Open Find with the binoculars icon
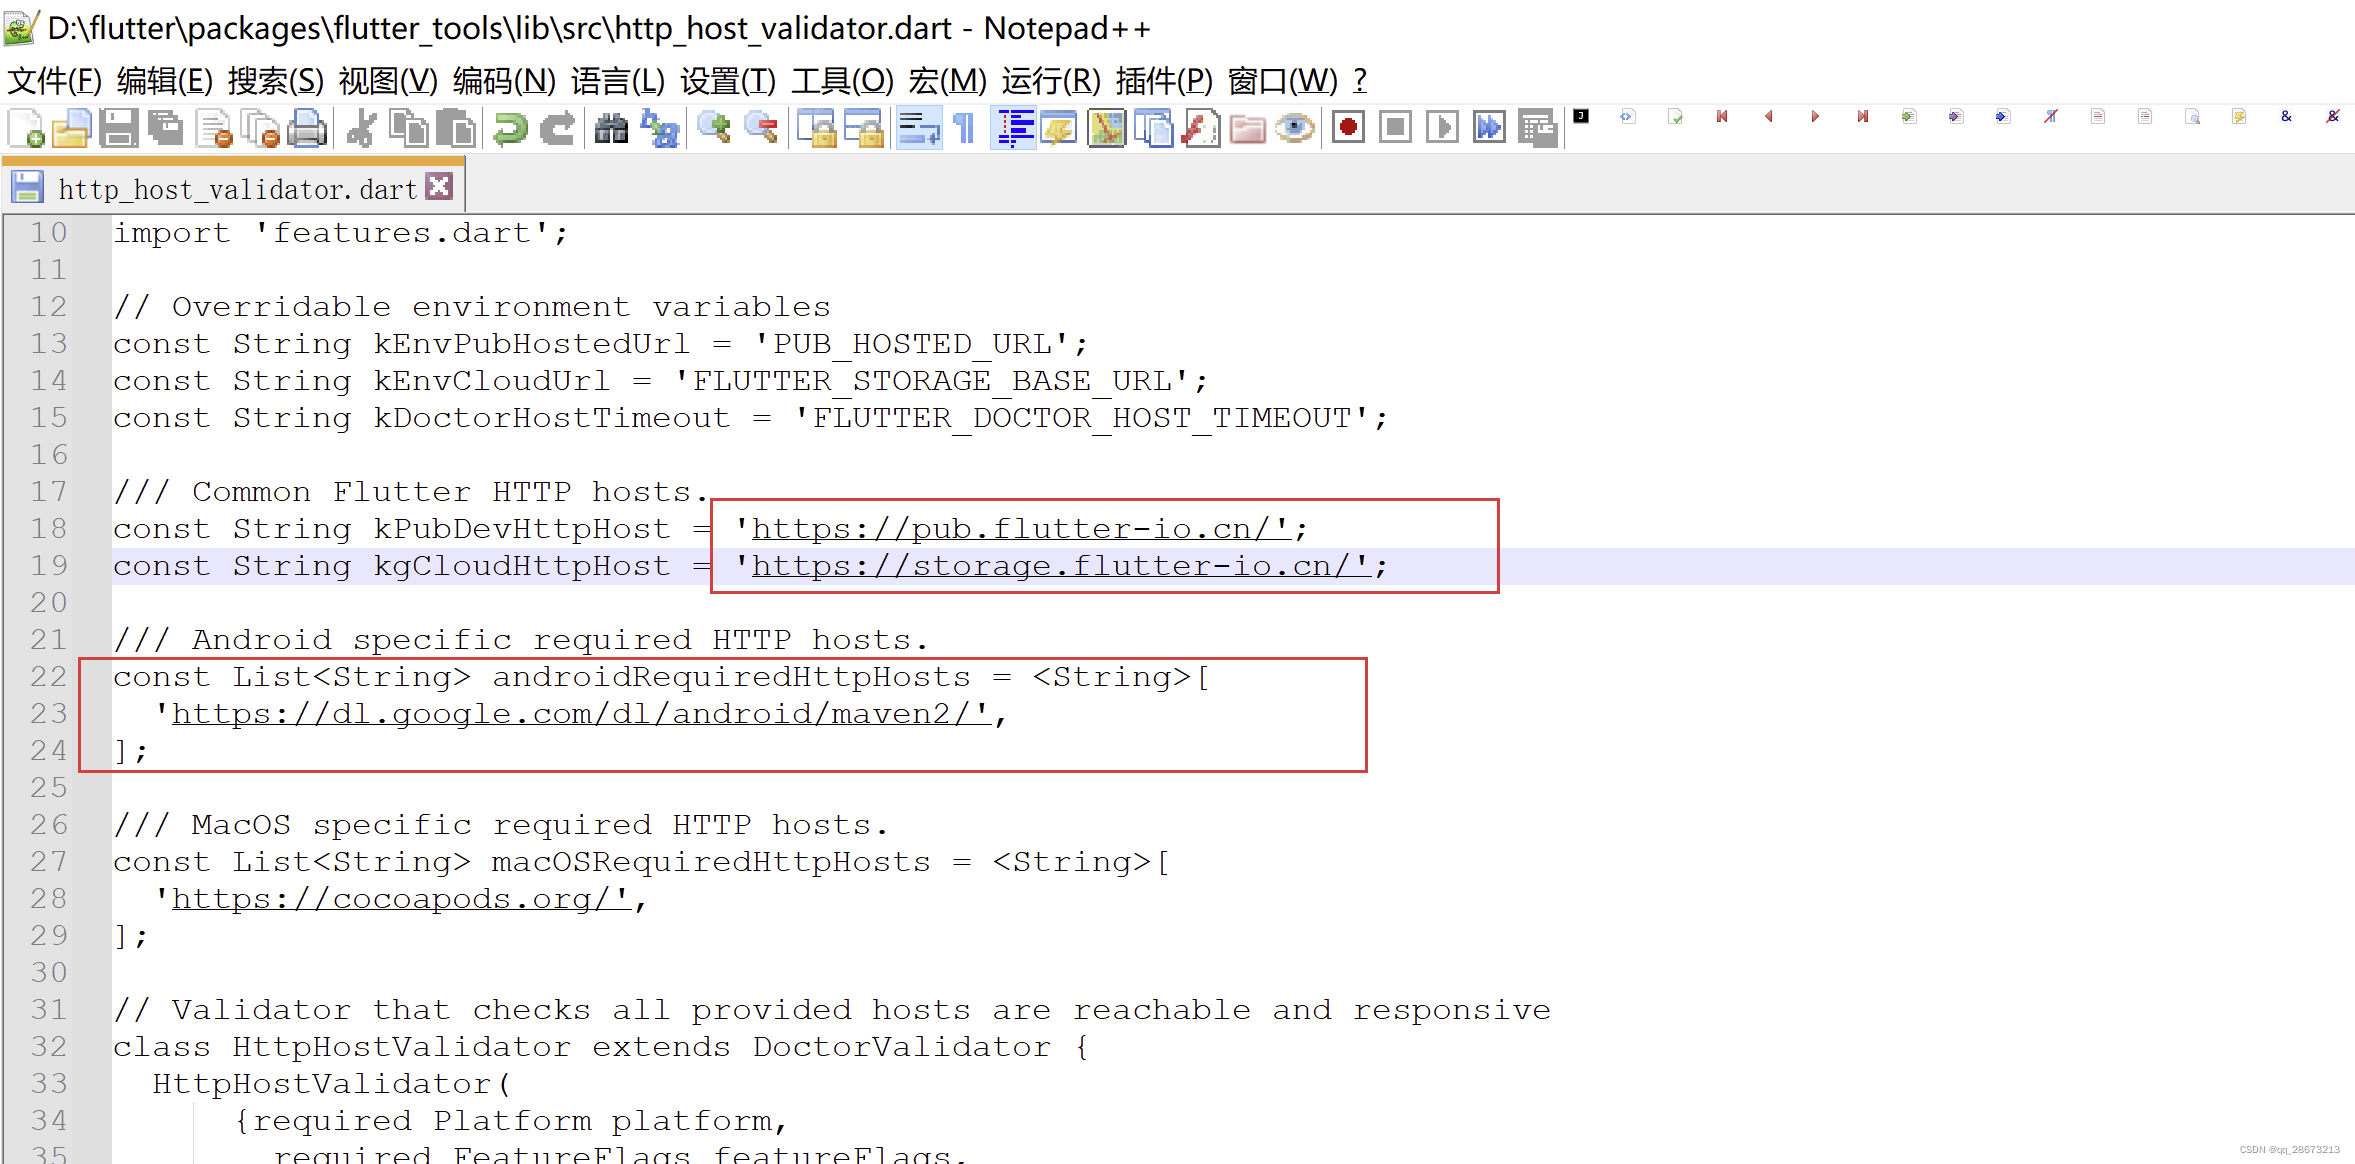2355x1164 pixels. coord(611,129)
